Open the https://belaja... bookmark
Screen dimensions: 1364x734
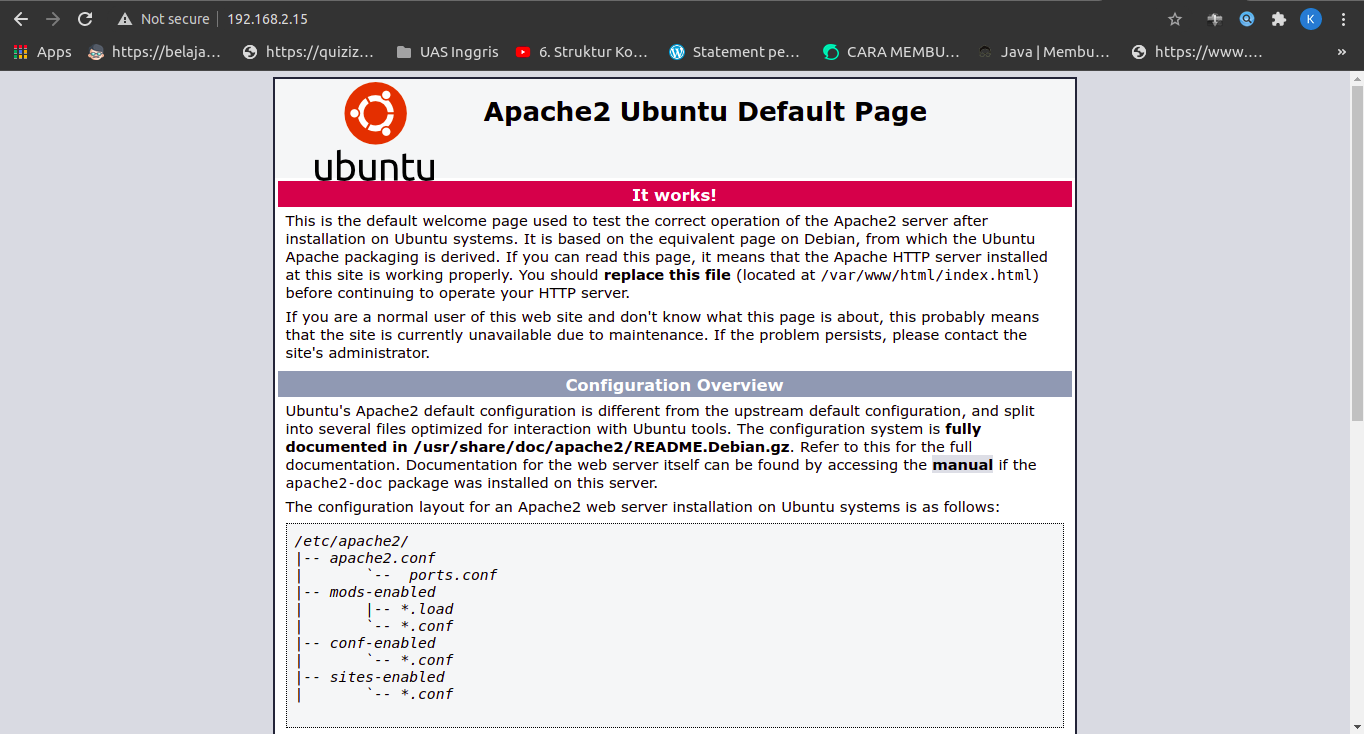coord(155,52)
